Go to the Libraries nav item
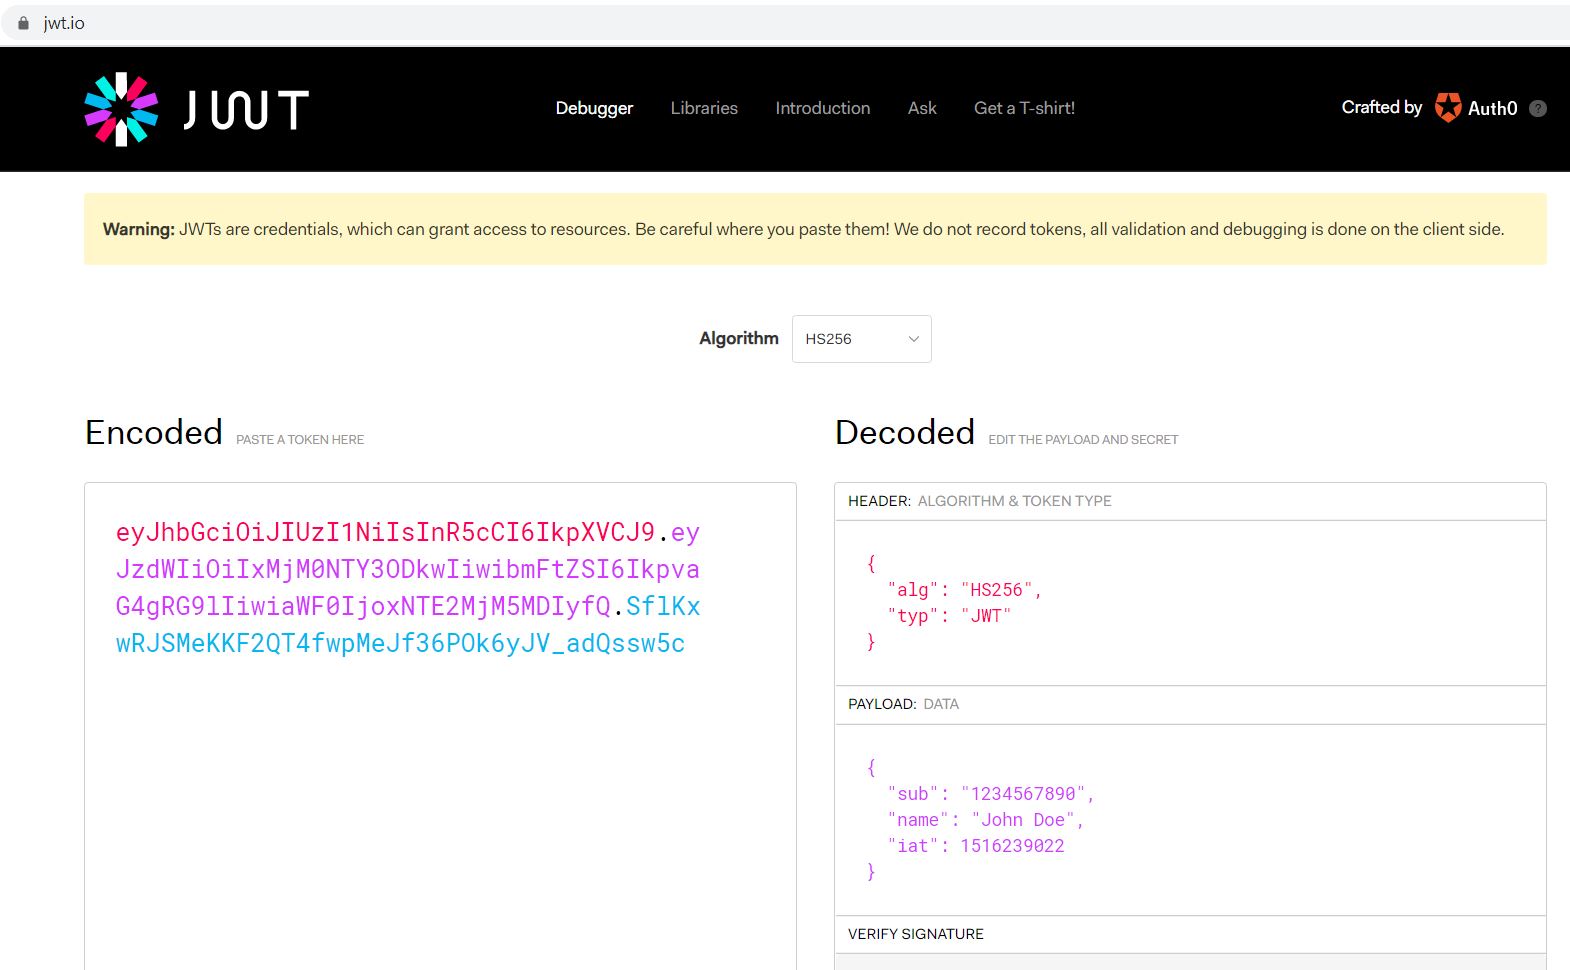The image size is (1570, 970). (x=704, y=108)
